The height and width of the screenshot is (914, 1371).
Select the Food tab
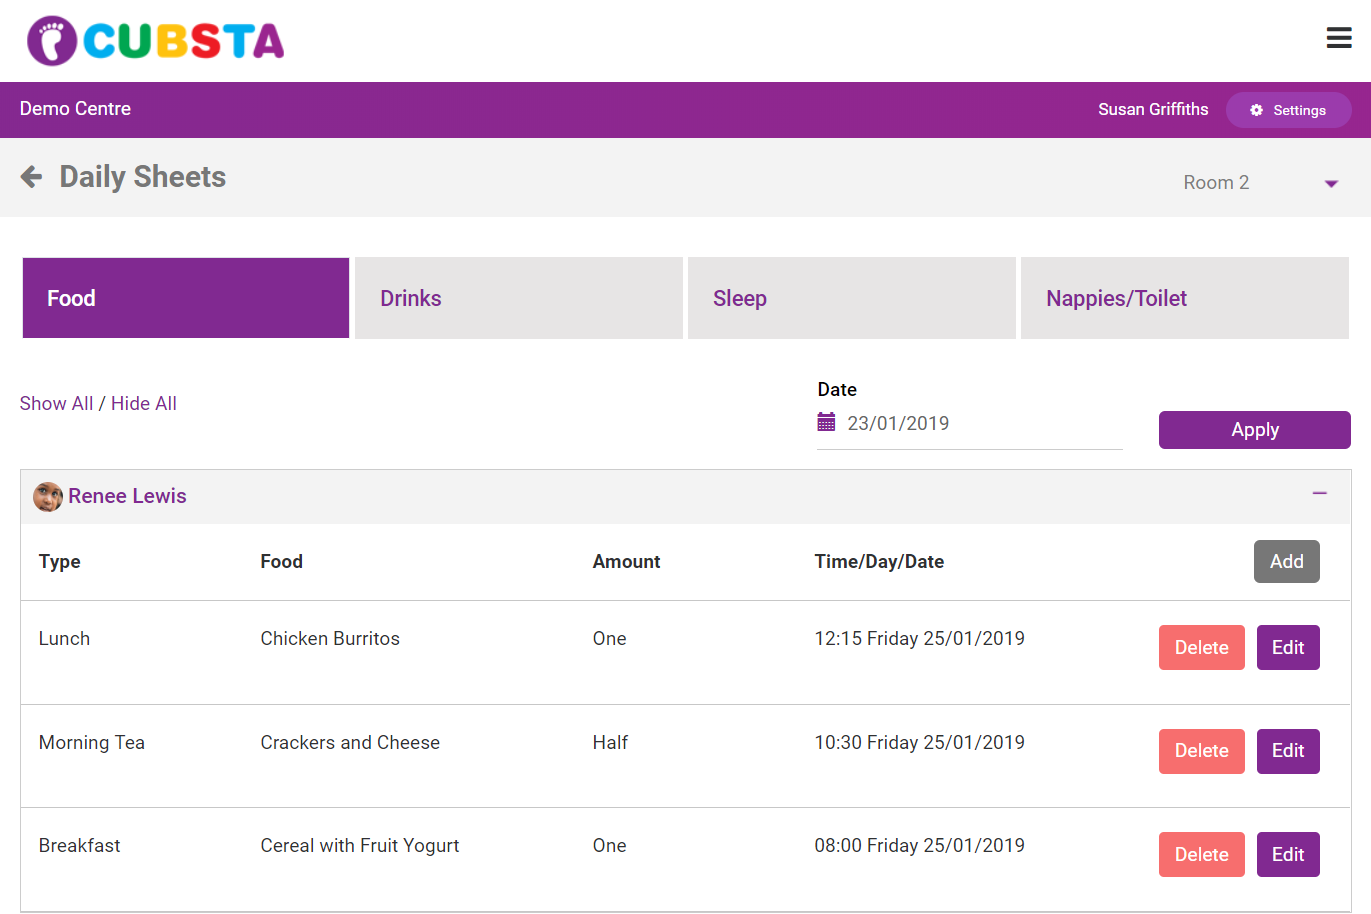pos(186,298)
